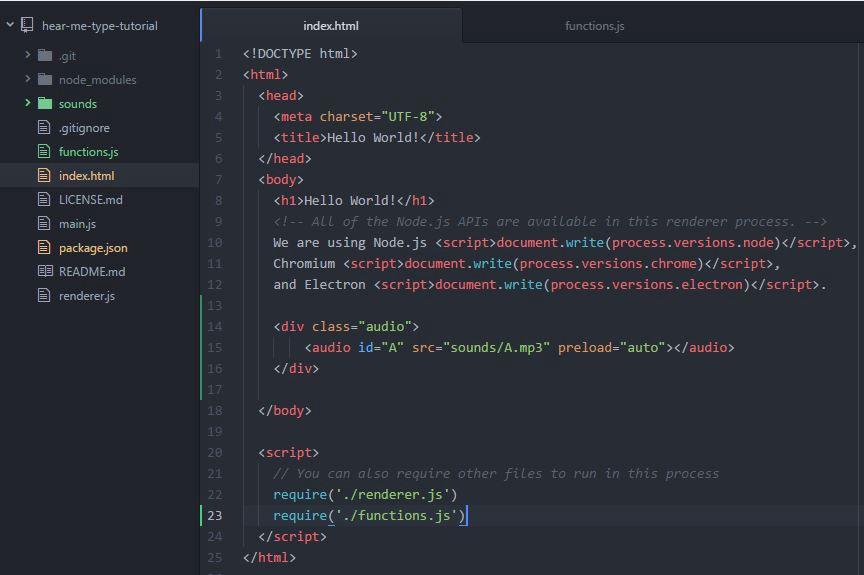Click the node_modules folder icon
This screenshot has width=864, height=575.
point(44,79)
